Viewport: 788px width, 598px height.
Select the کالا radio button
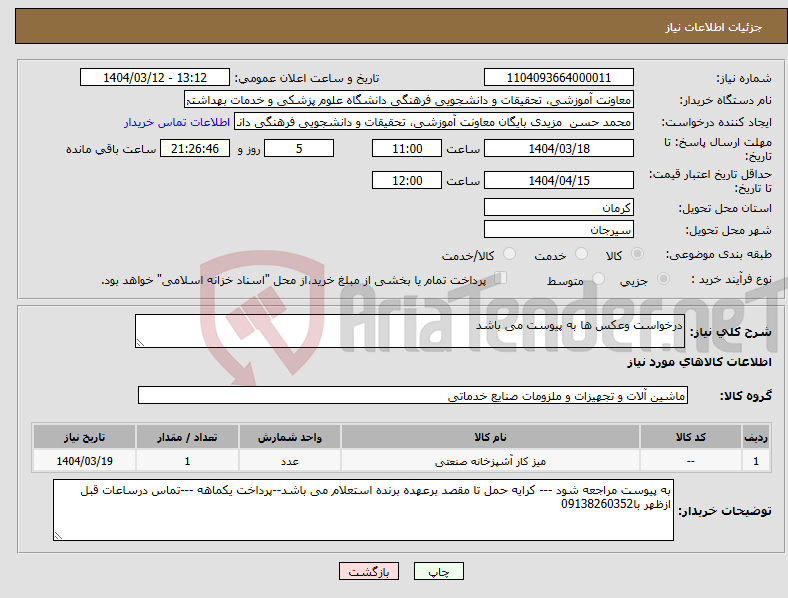pos(637,254)
